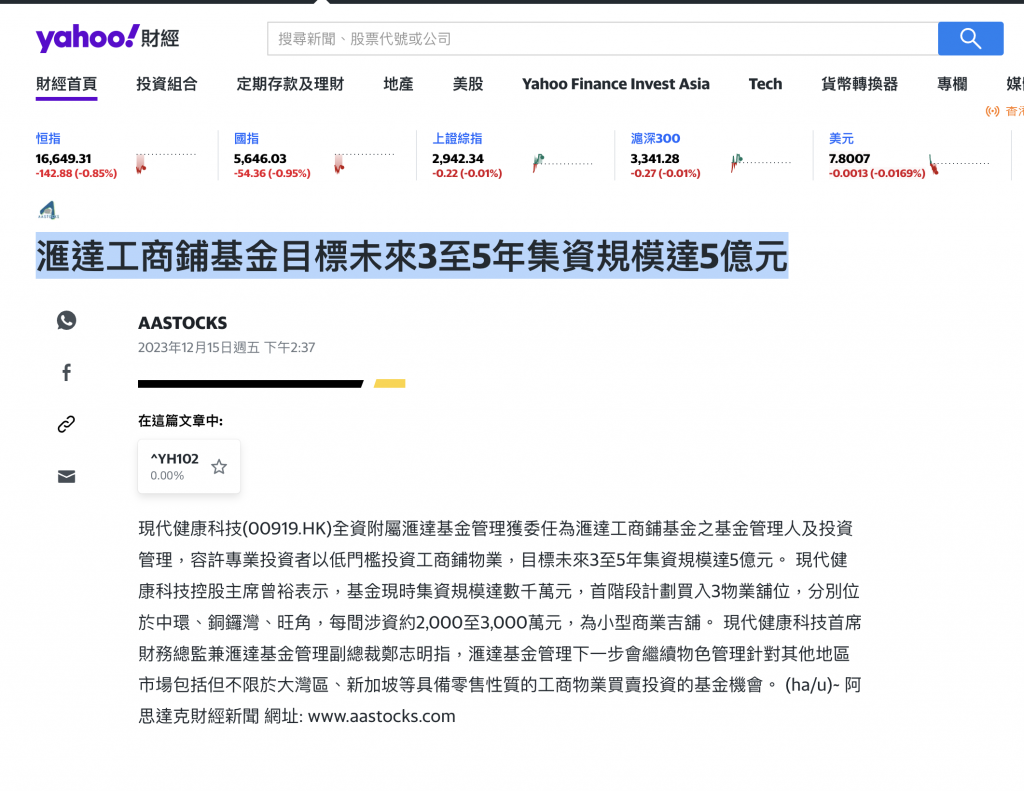The image size is (1024, 791).
Task: Click the 00919.HK stock code in article
Action: (x=287, y=528)
